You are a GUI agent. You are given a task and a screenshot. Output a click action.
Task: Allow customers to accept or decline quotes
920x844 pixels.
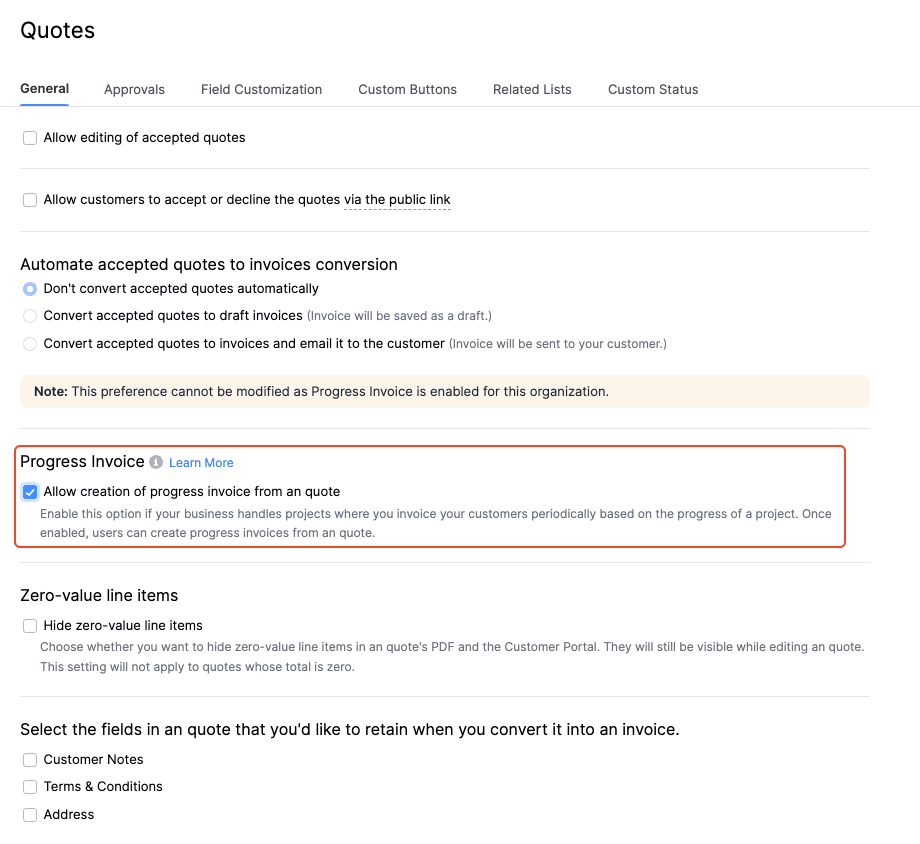29,199
